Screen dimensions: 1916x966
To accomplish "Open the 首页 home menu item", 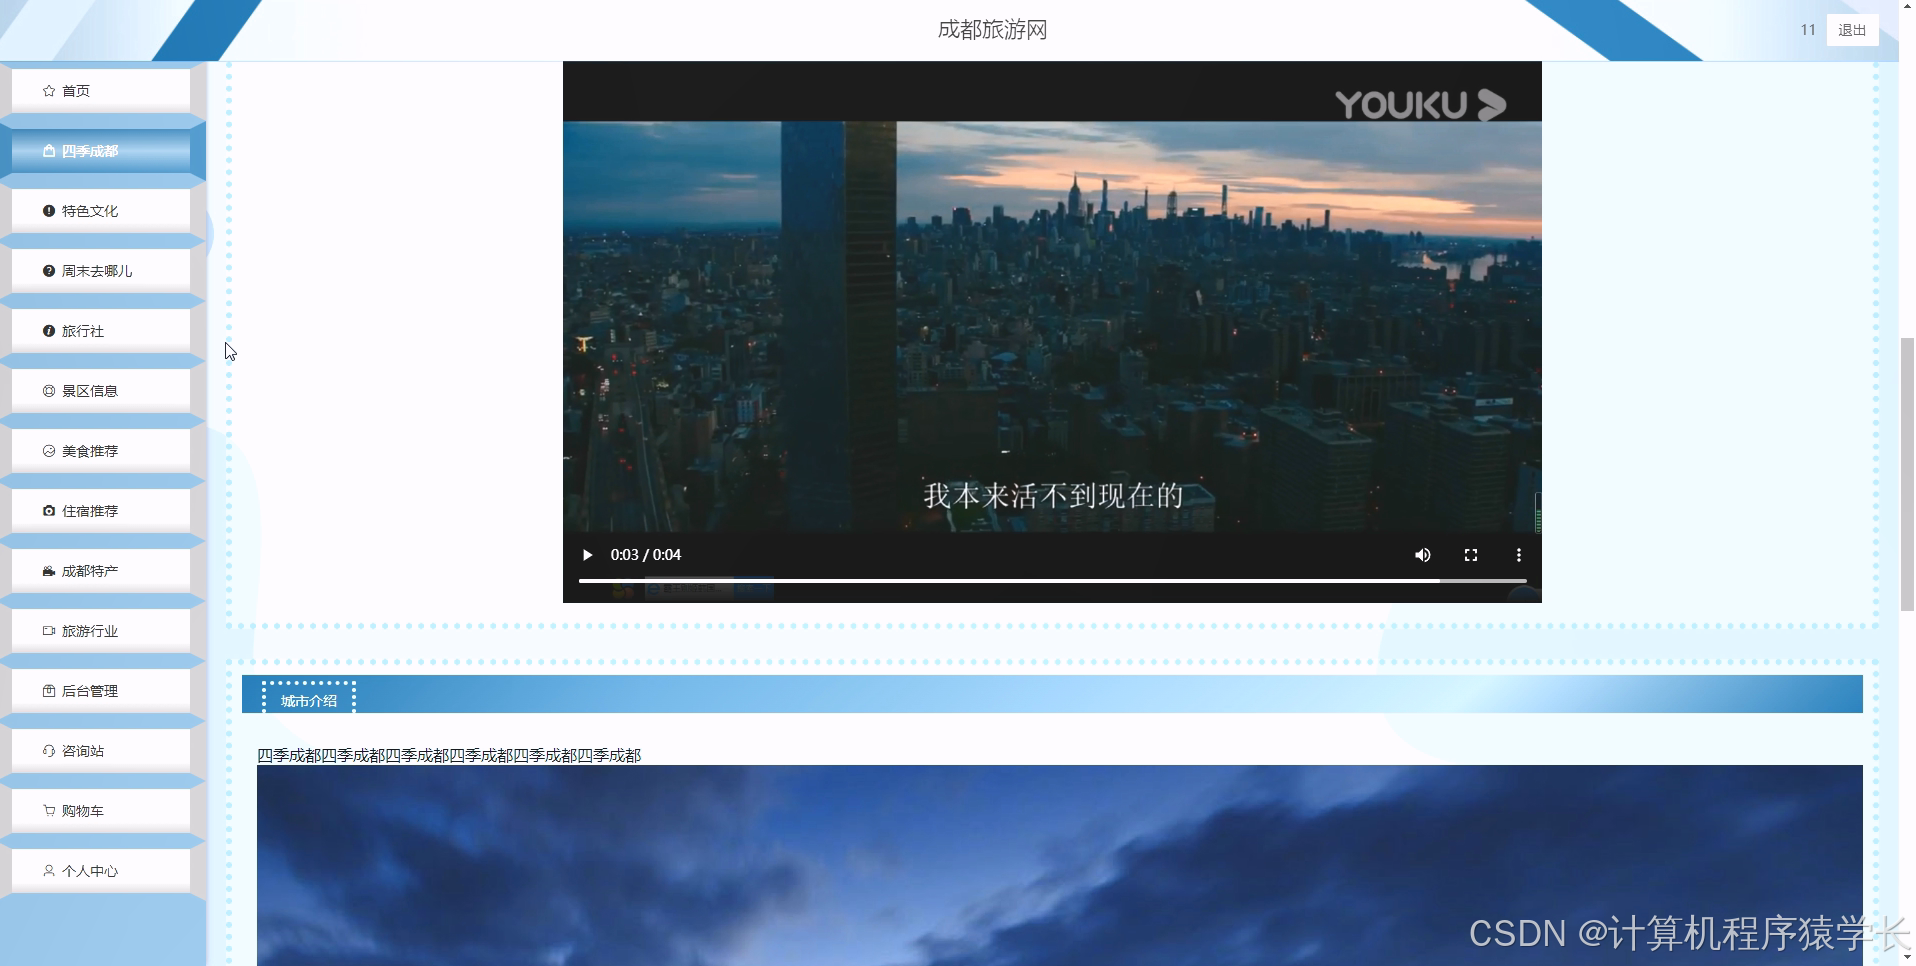I will (100, 91).
